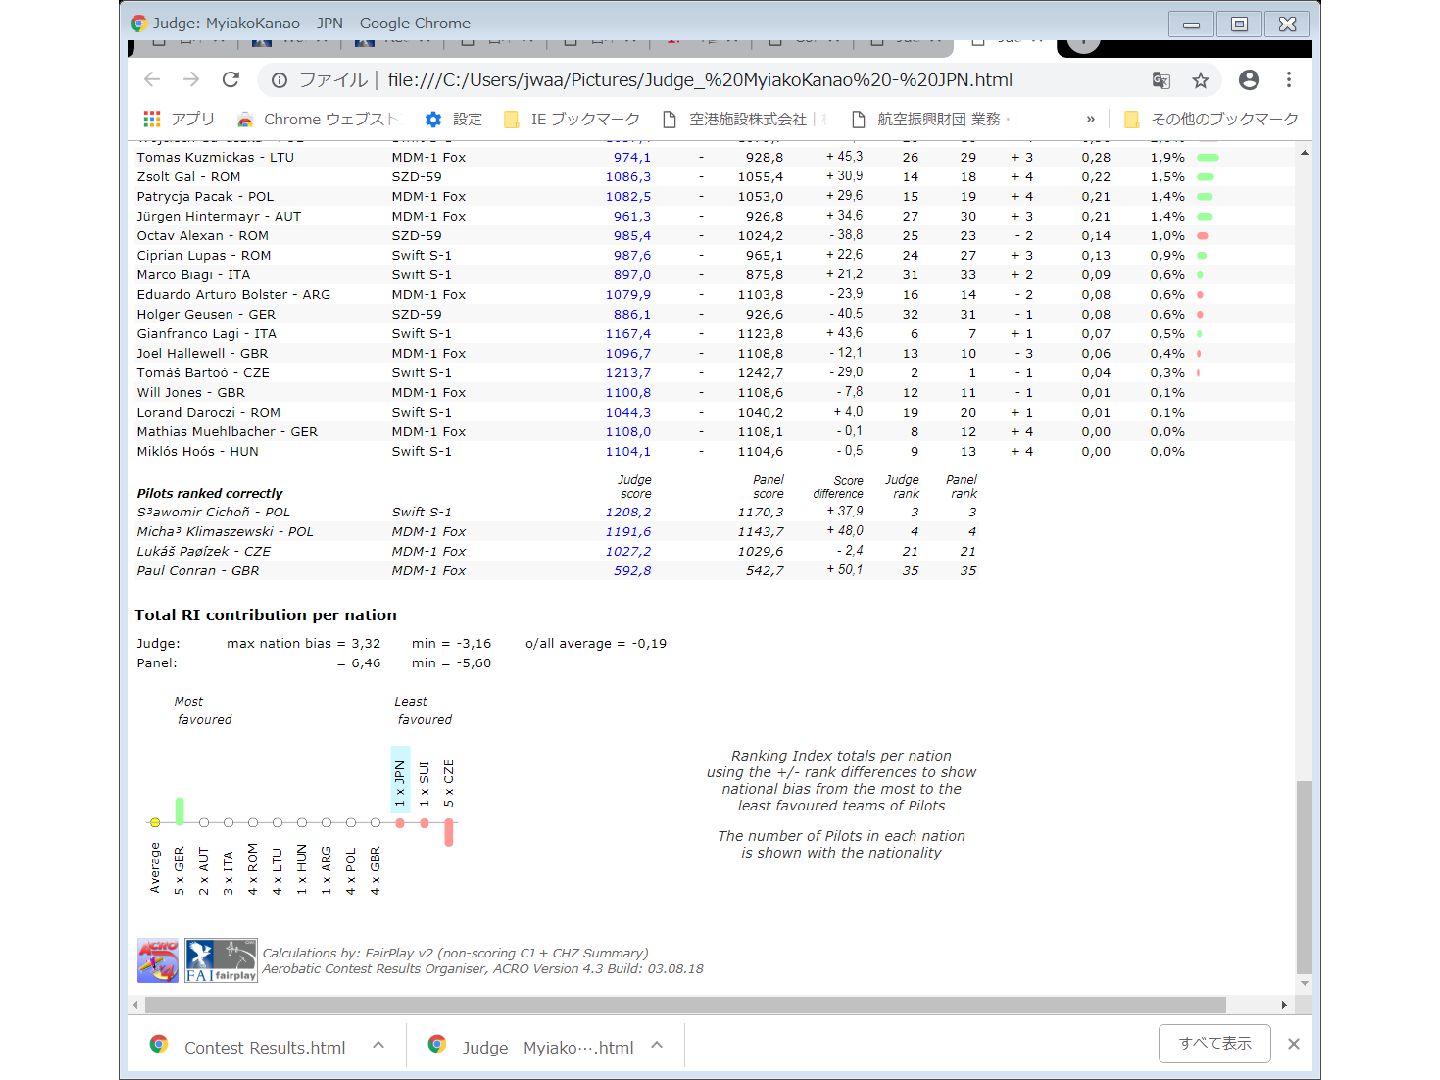Click Tomáš Bartoš judge score 1213,7
The image size is (1440, 1080).
628,373
